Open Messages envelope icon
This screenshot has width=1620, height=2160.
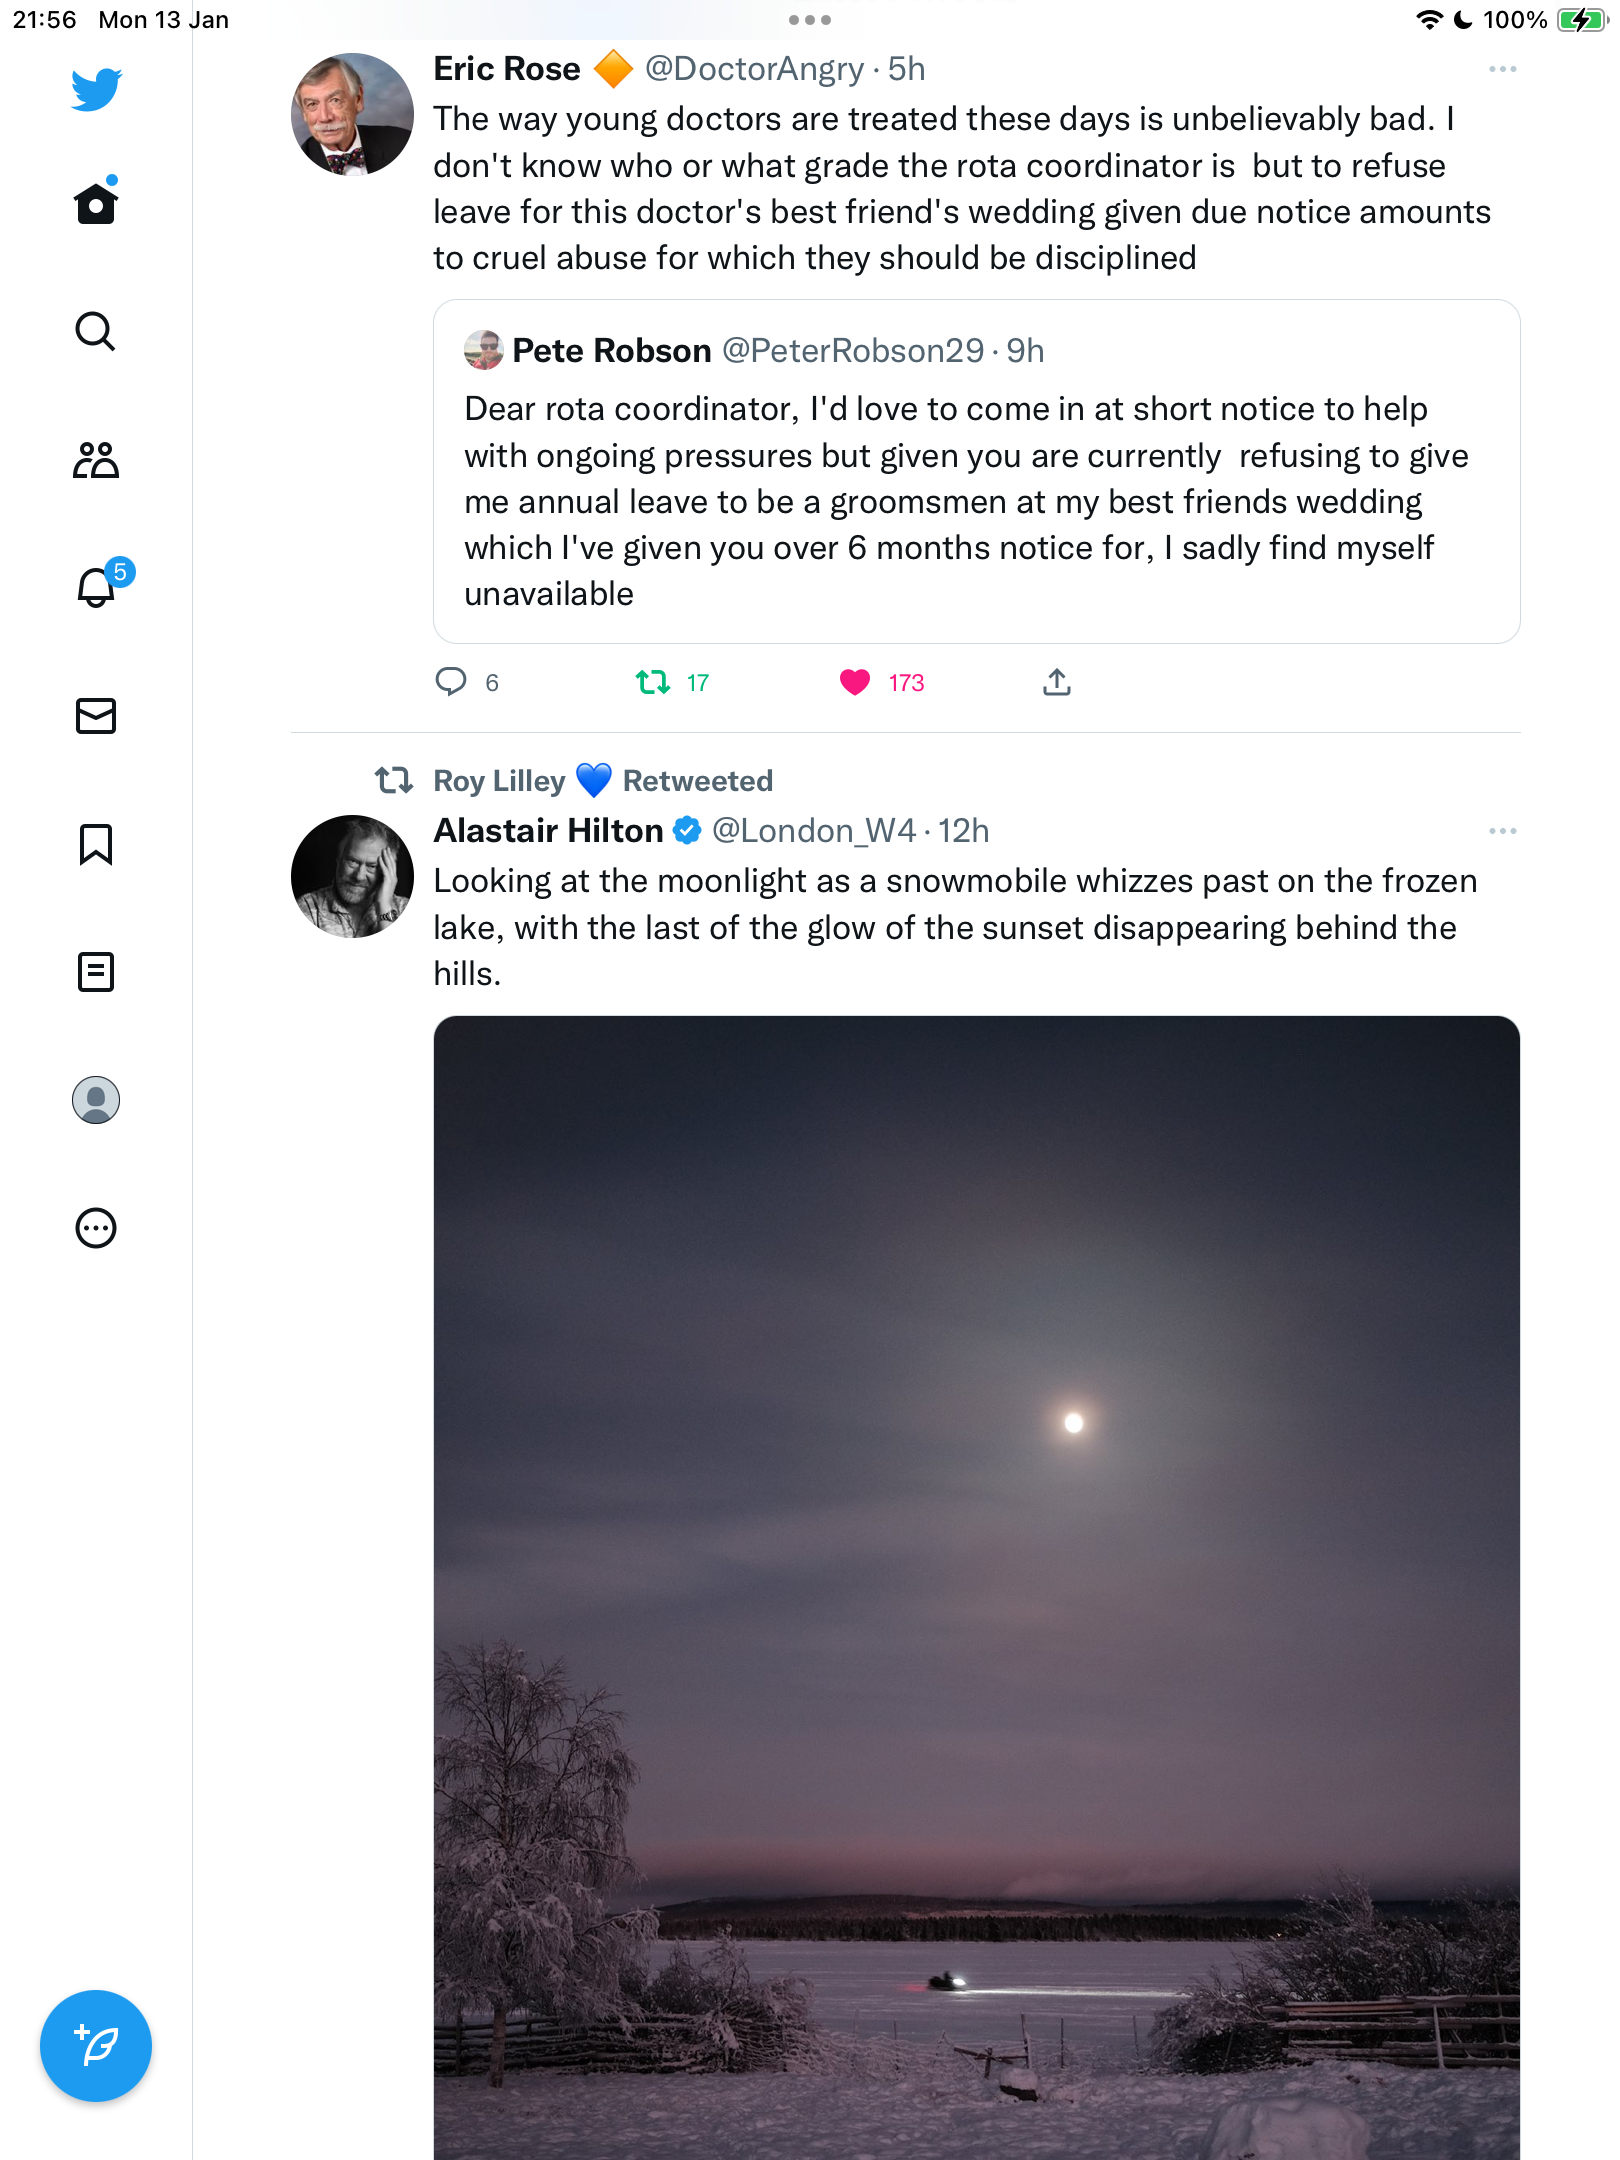(96, 716)
